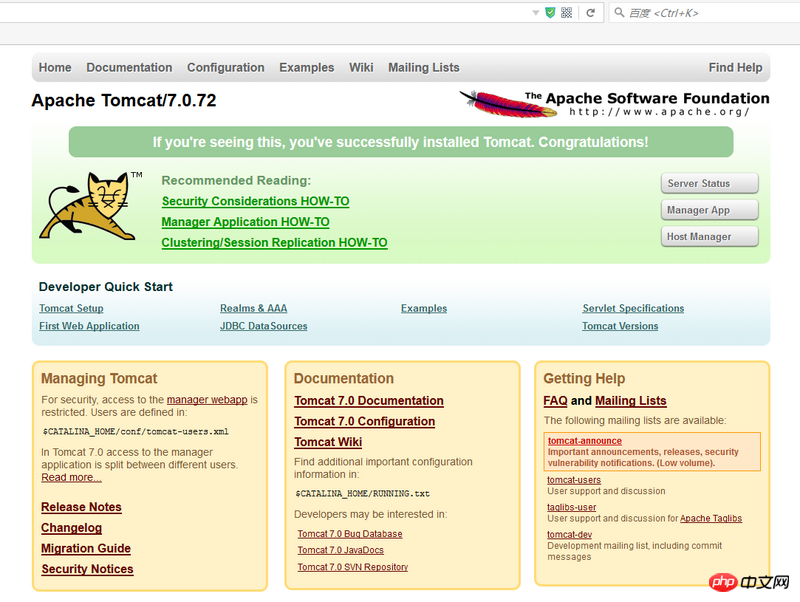Click Find Help in navigation bar
This screenshot has height=602, width=800.
coord(735,67)
